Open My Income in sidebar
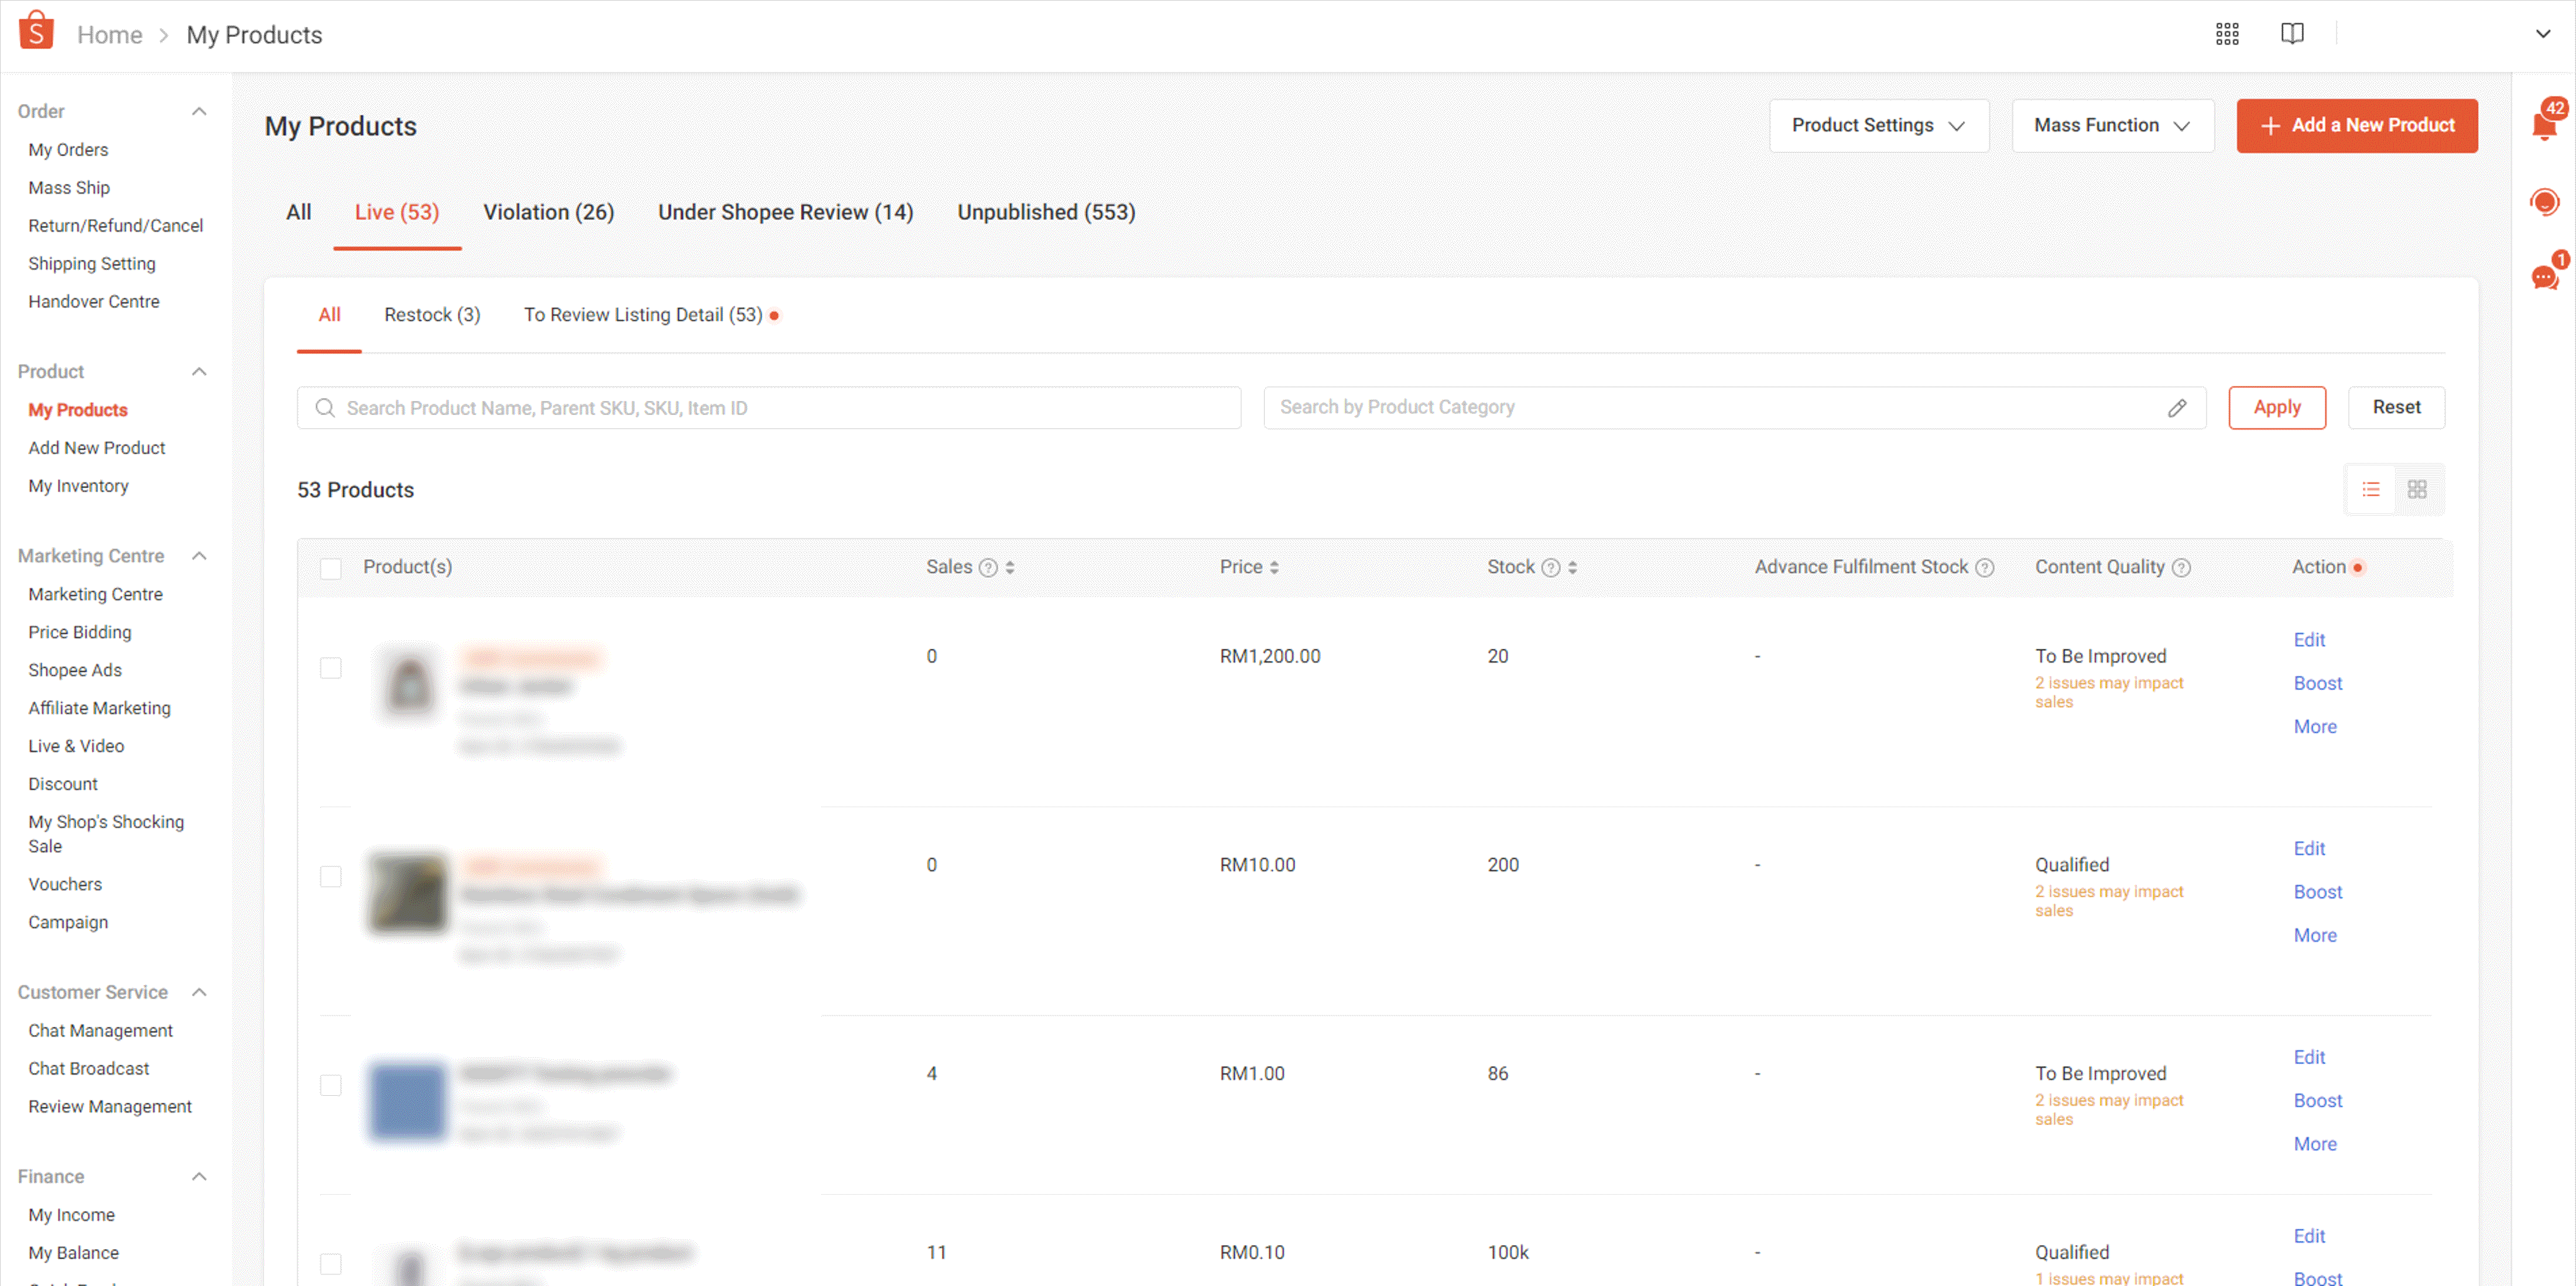The image size is (2576, 1286). [x=71, y=1214]
